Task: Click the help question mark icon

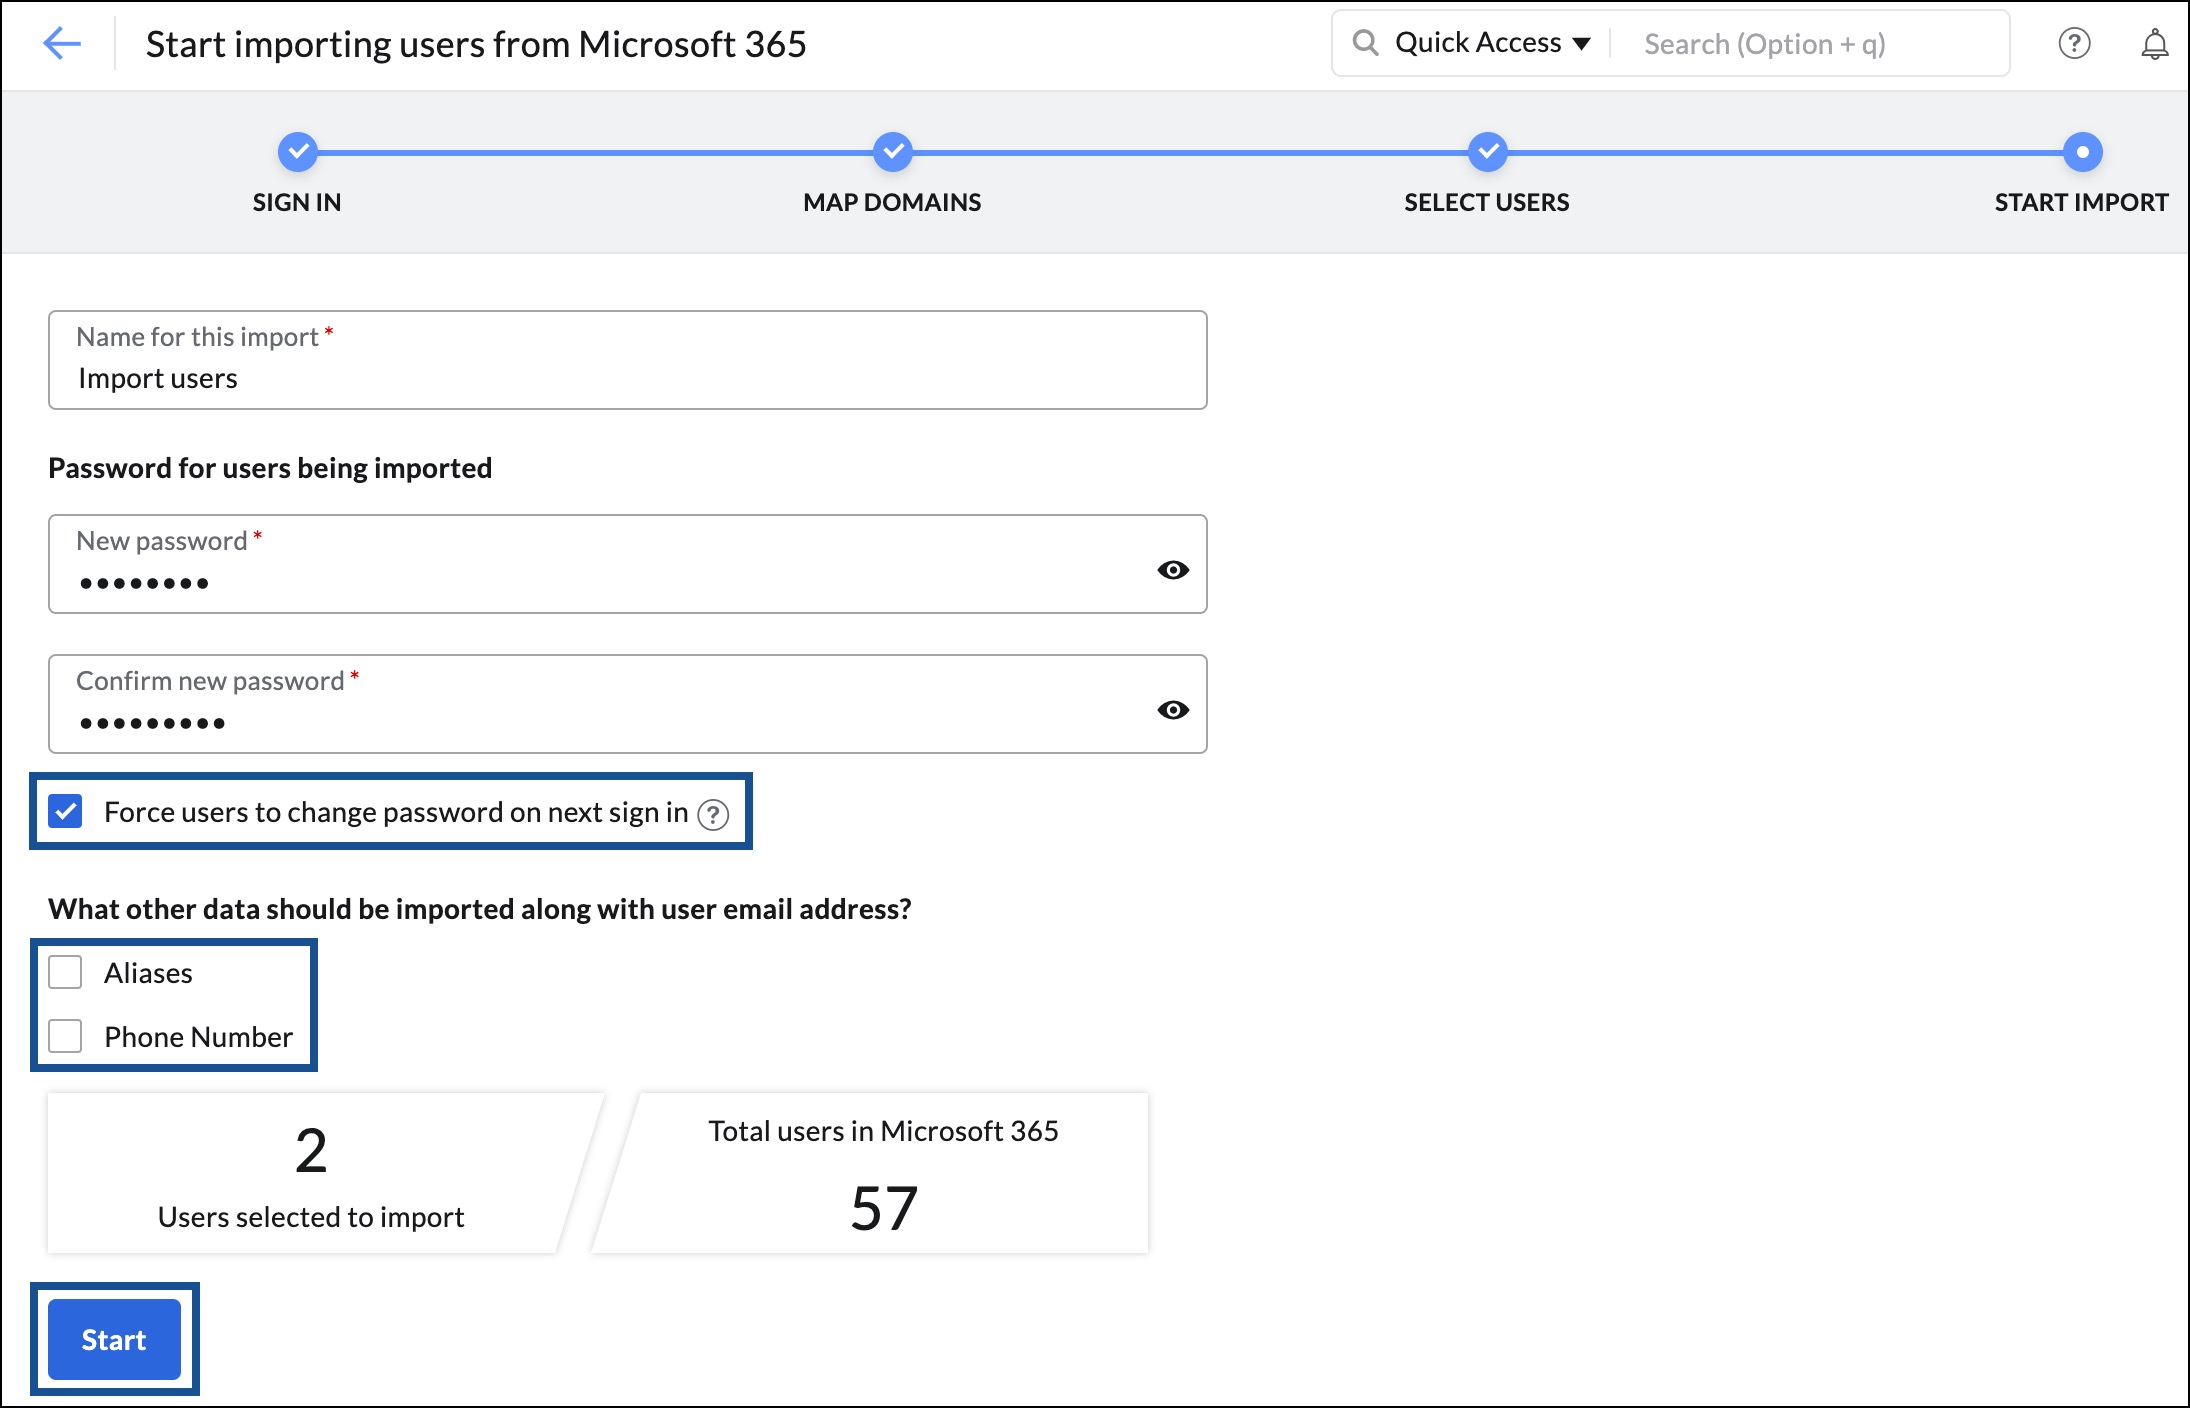Action: tap(2075, 43)
